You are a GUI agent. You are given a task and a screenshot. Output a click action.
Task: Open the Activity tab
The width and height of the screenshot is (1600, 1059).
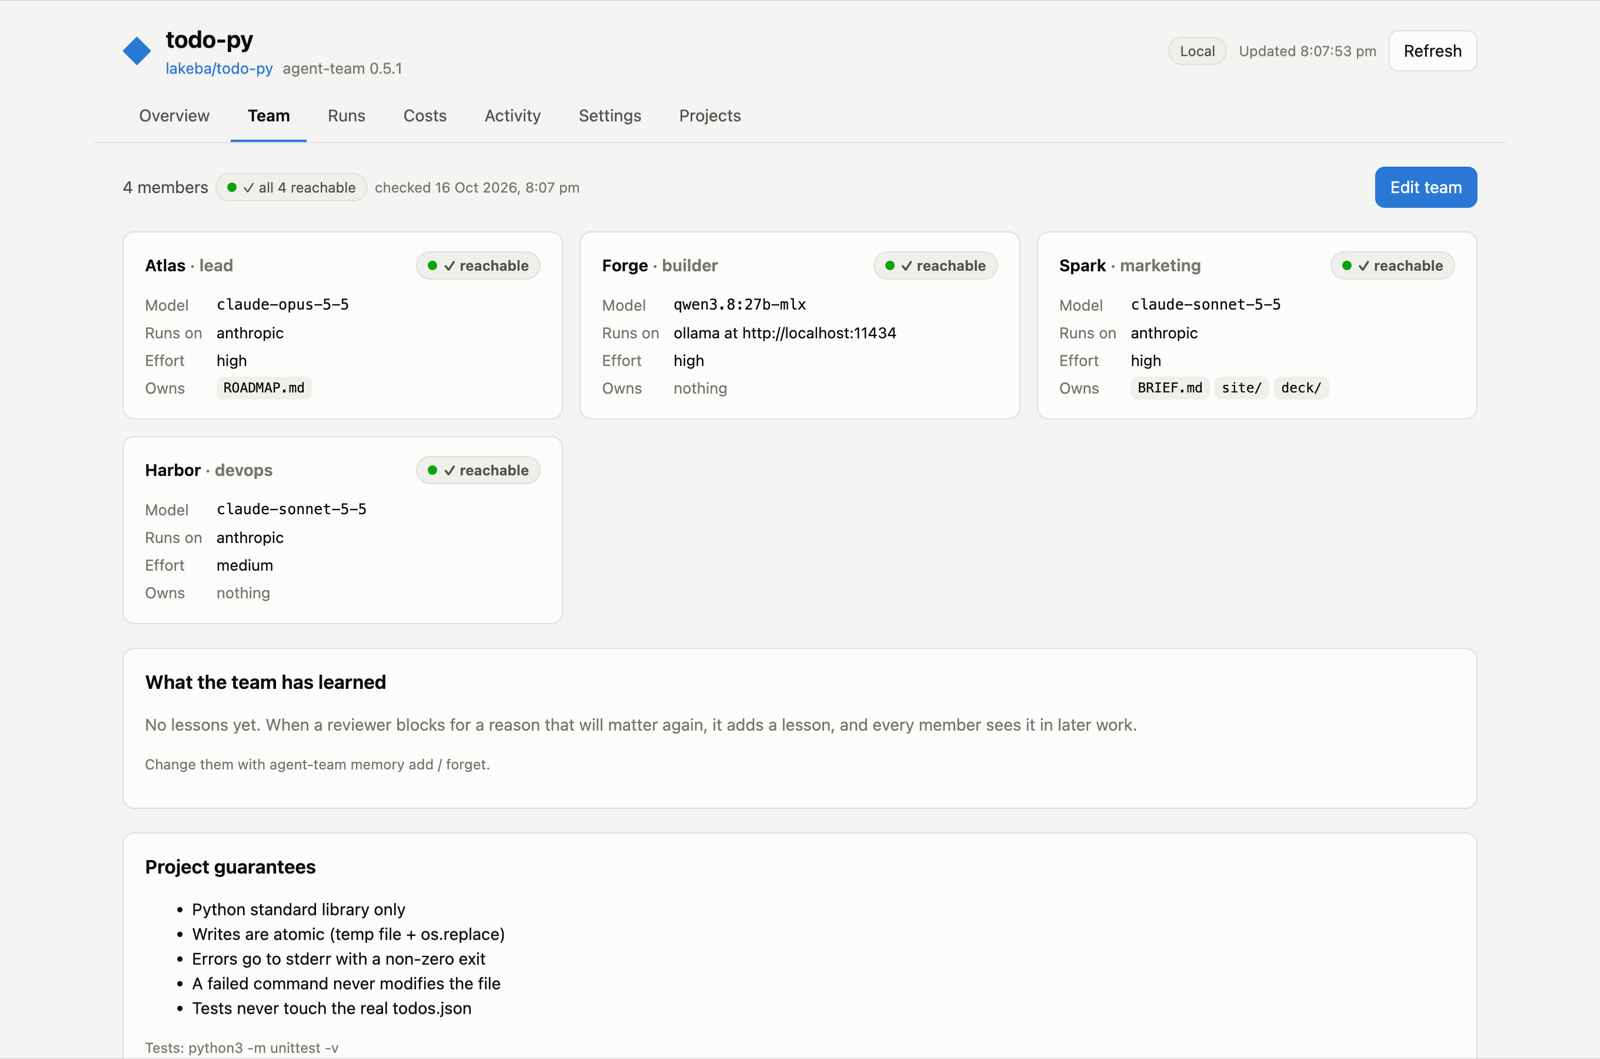pyautogui.click(x=512, y=116)
